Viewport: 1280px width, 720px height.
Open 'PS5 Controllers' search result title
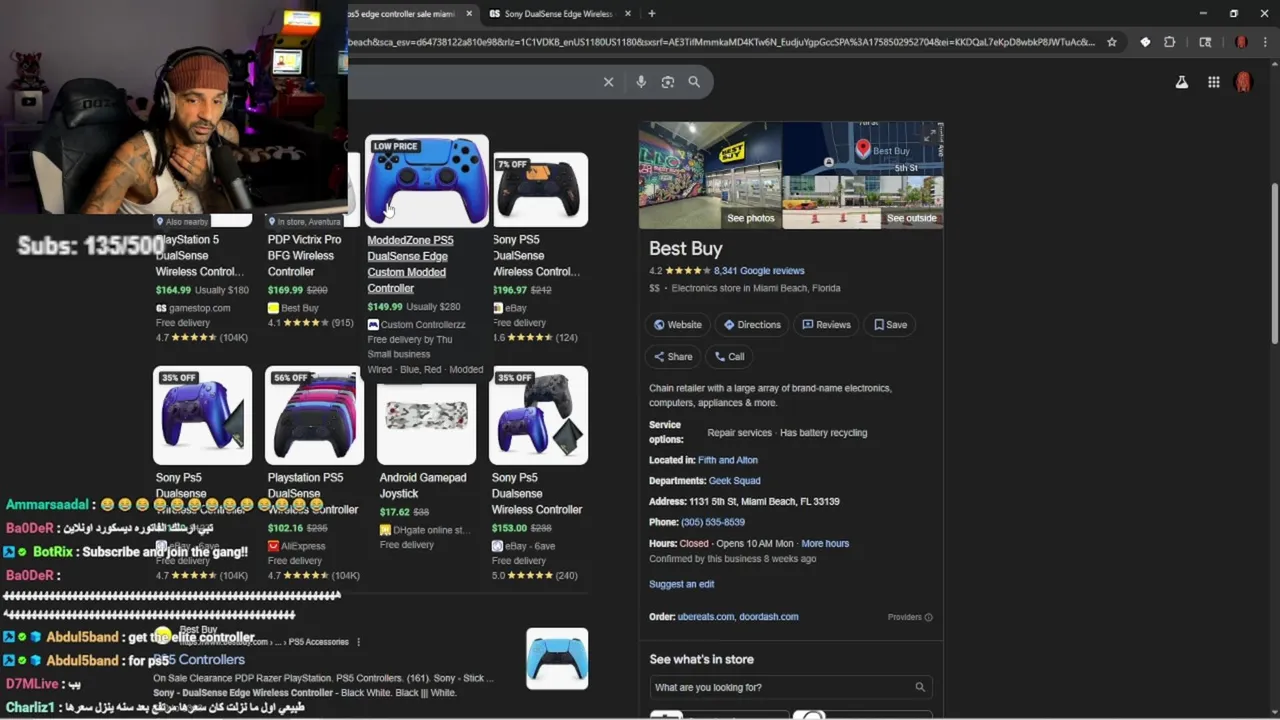coord(199,660)
